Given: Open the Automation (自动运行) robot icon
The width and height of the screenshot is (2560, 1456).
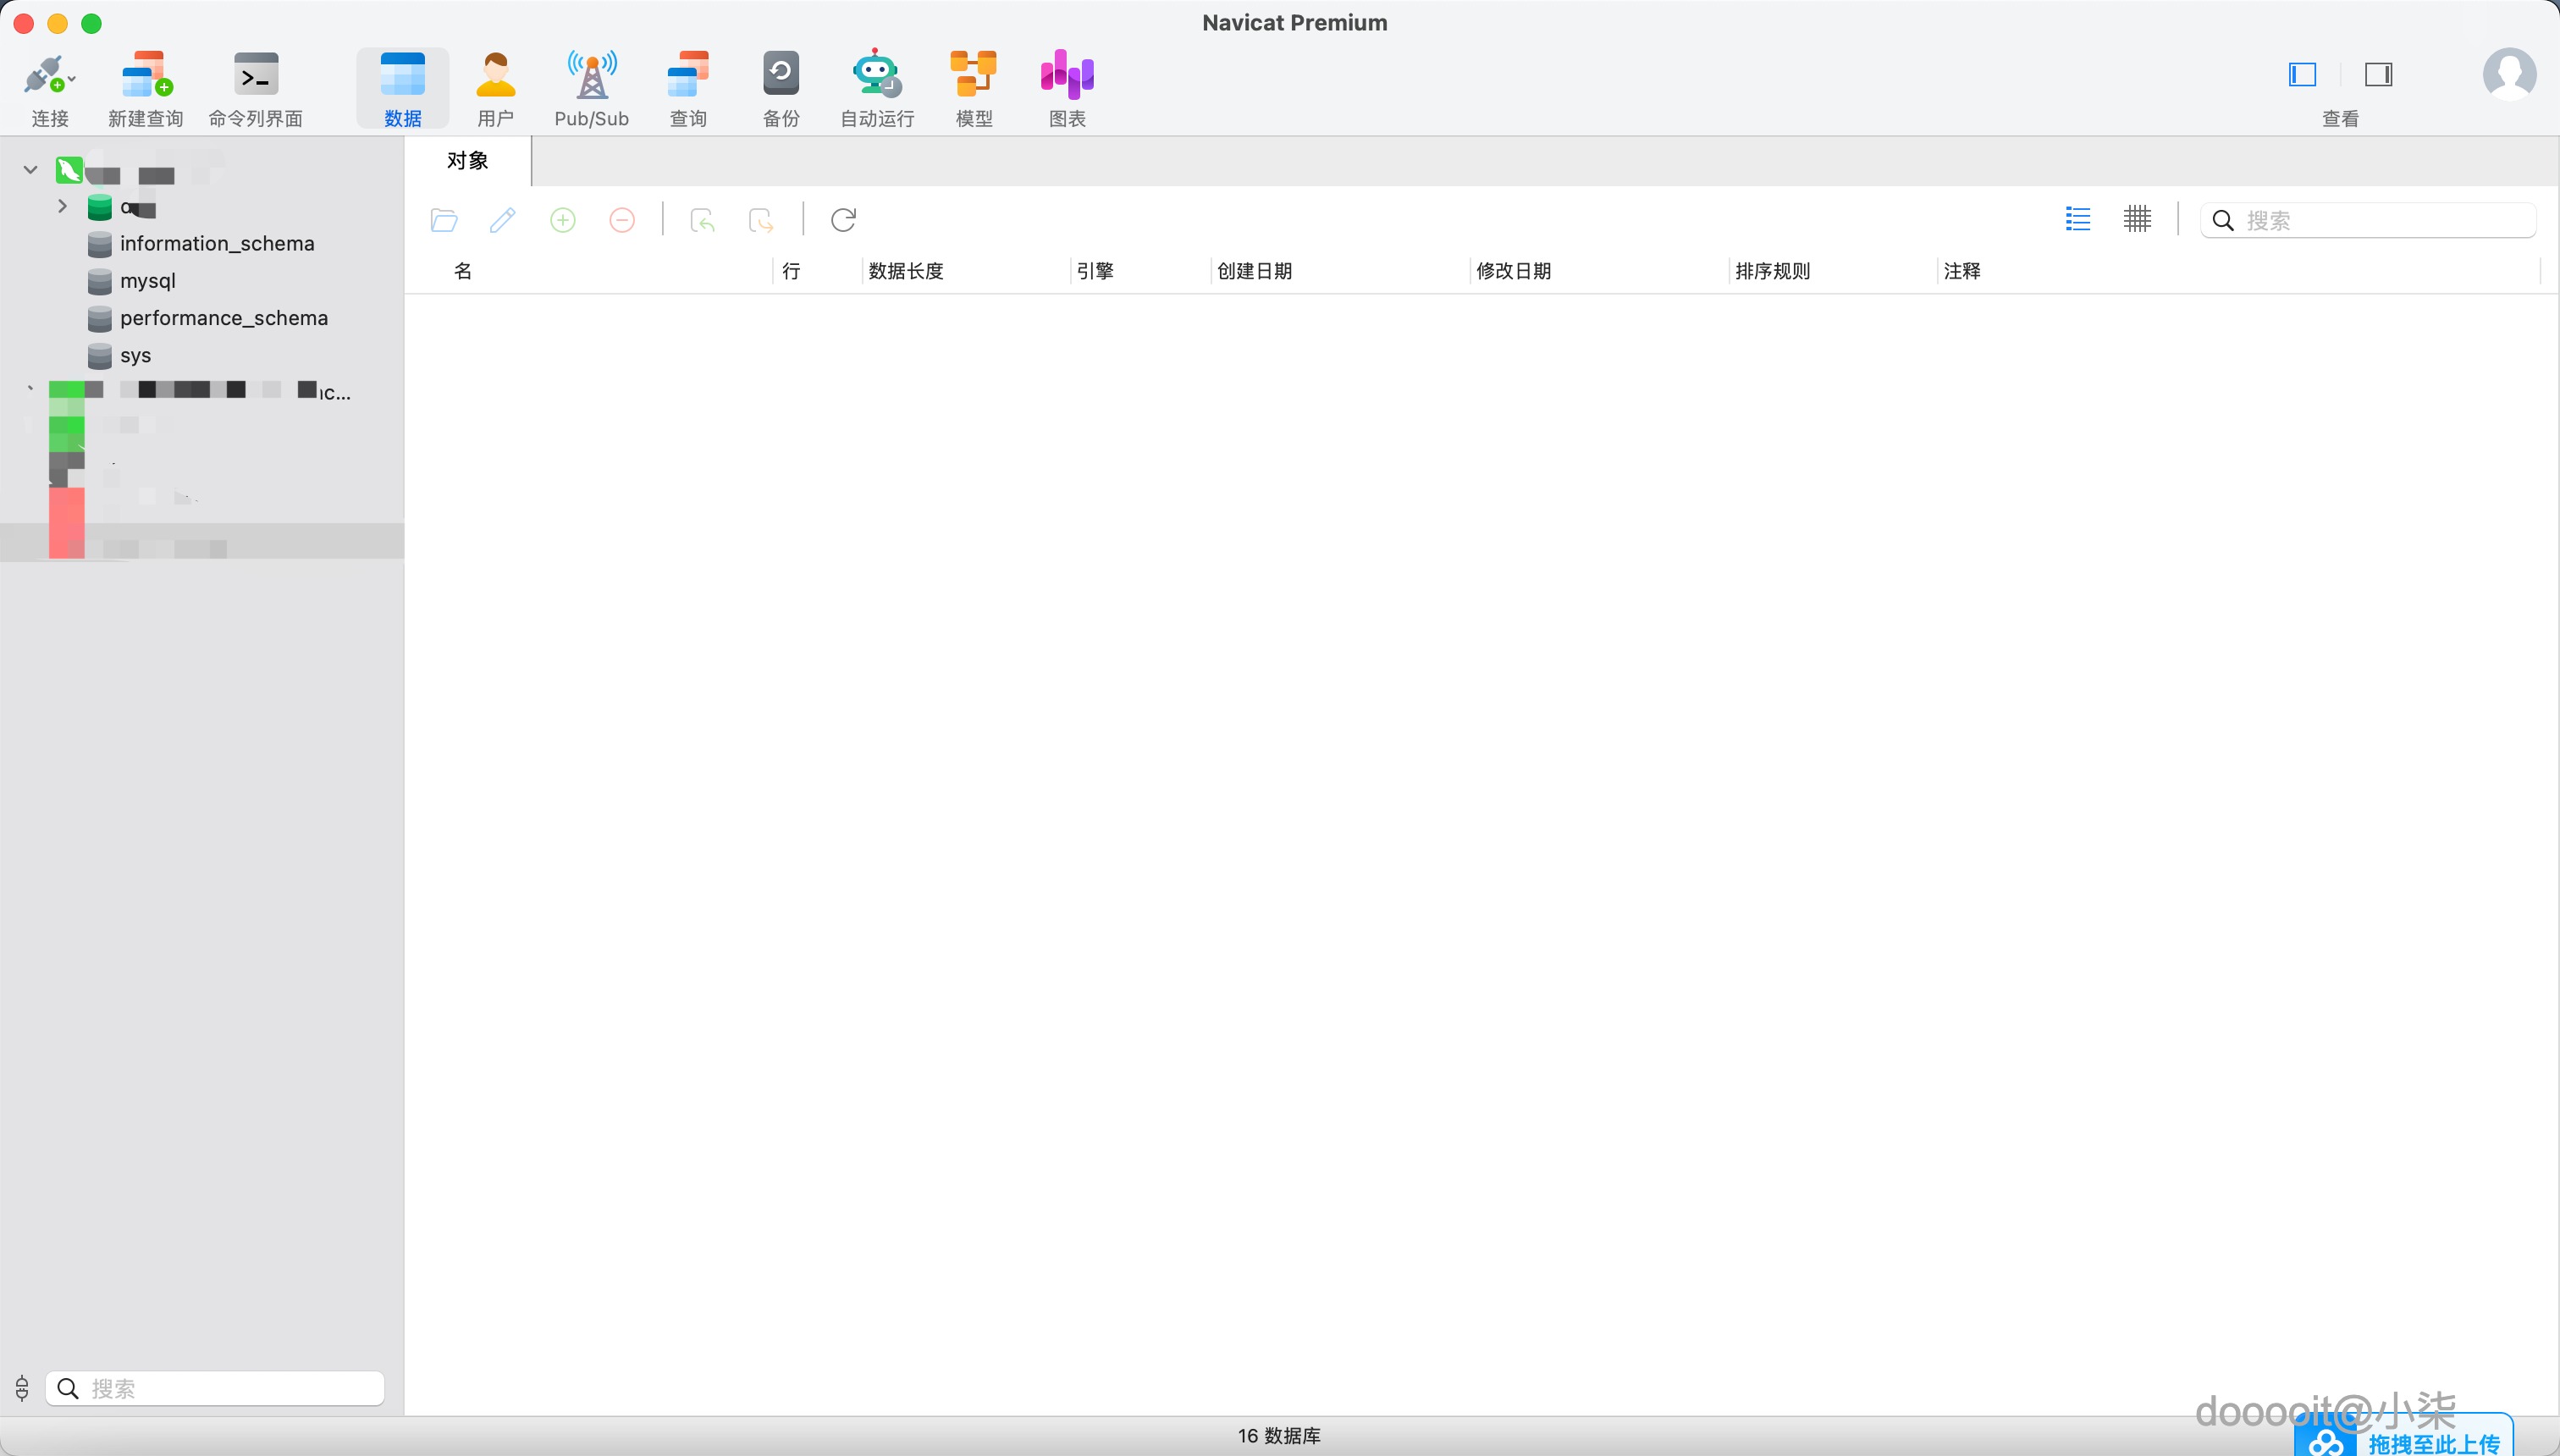Looking at the screenshot, I should click(877, 76).
